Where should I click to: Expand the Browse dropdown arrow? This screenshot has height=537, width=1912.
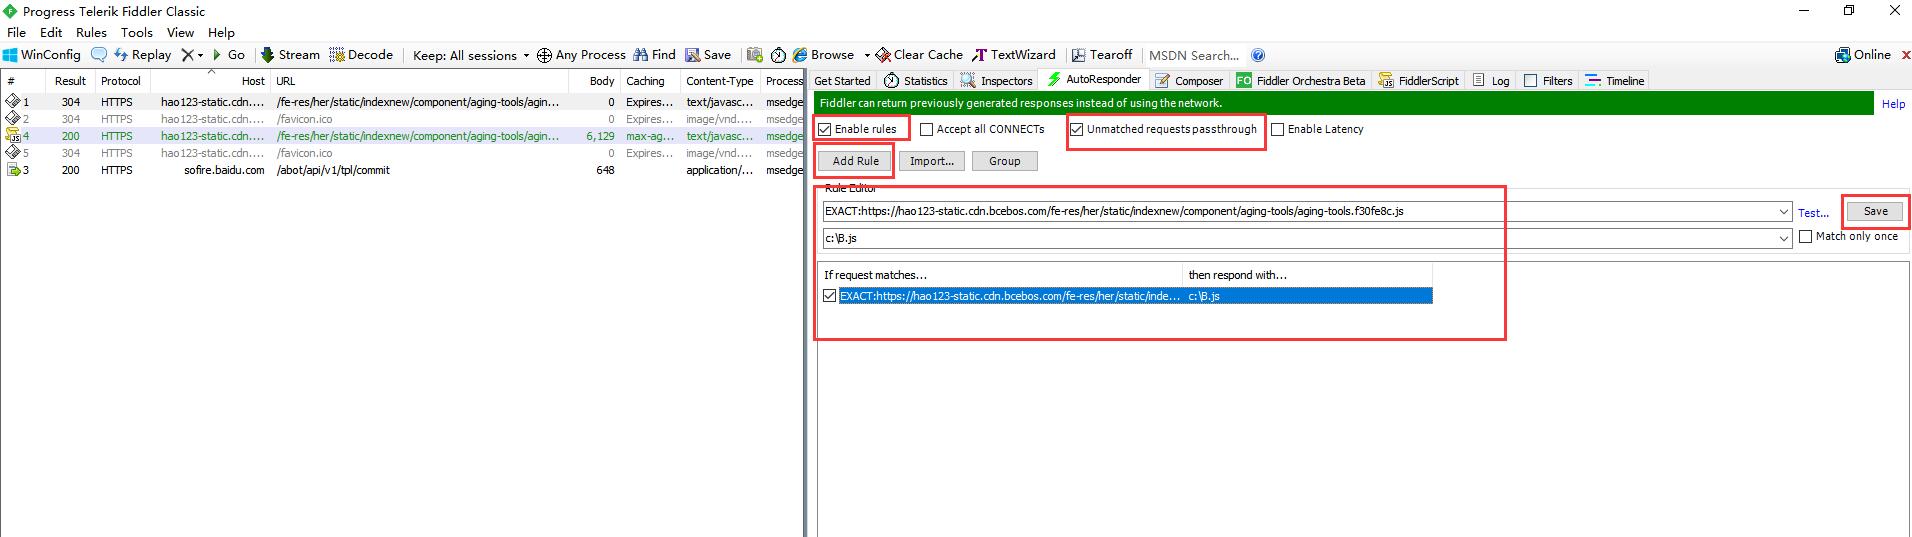(x=866, y=56)
